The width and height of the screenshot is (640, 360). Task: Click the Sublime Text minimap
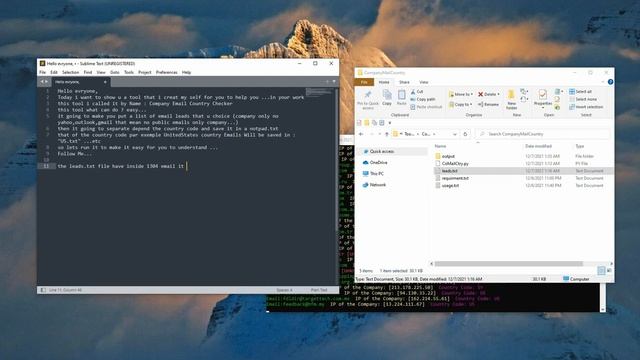(319, 92)
